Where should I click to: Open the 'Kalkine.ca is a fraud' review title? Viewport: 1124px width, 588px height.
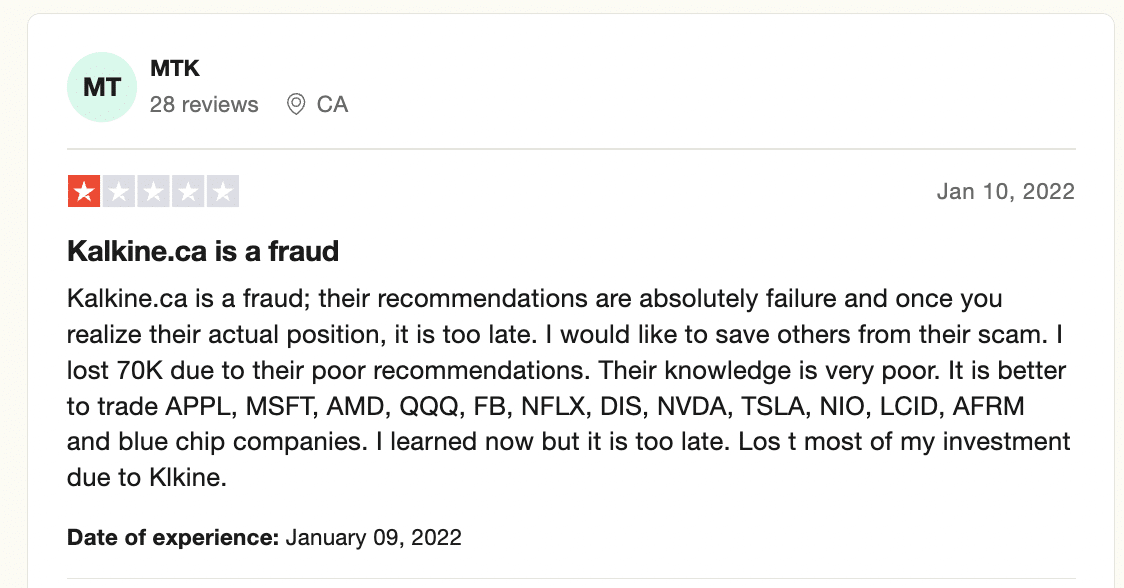[203, 252]
